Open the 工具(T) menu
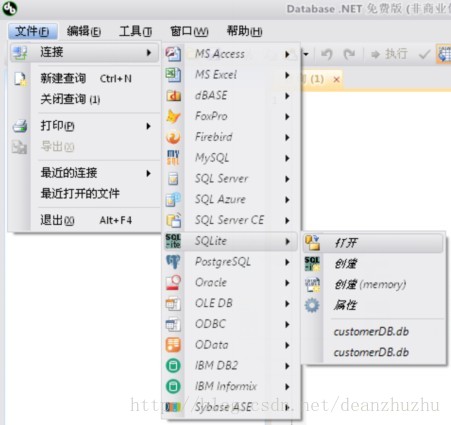This screenshot has width=451, height=425. pos(136,31)
